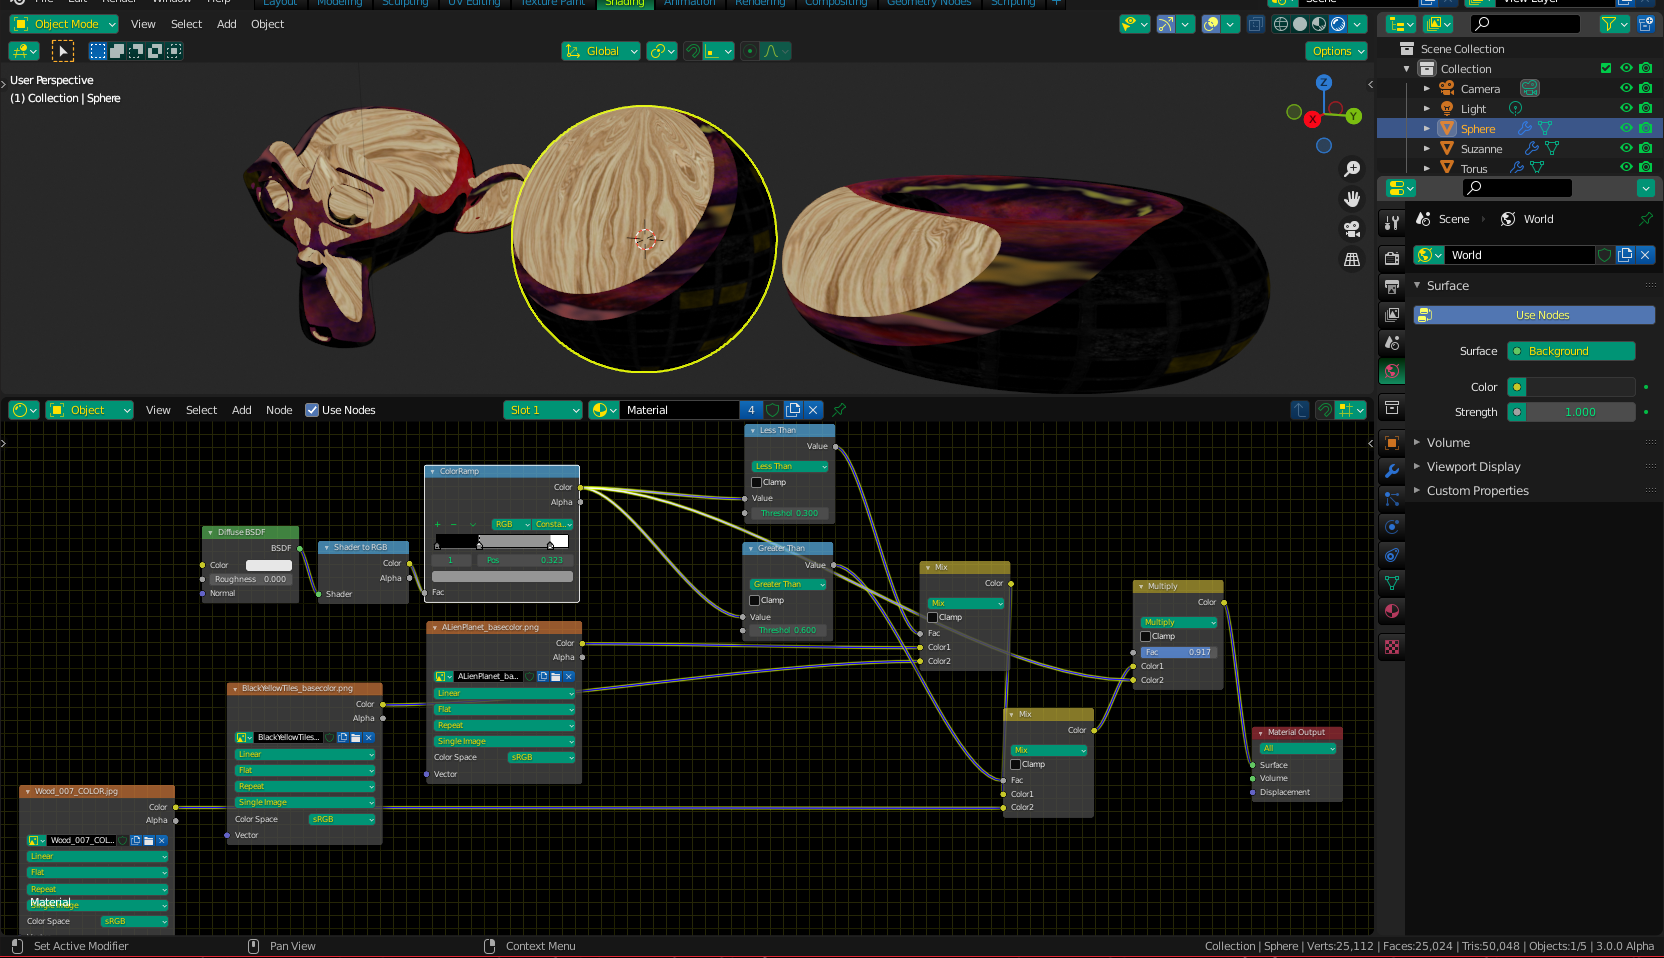Image resolution: width=1664 pixels, height=958 pixels.
Task: Open Material properties tab icon
Action: pyautogui.click(x=1392, y=610)
